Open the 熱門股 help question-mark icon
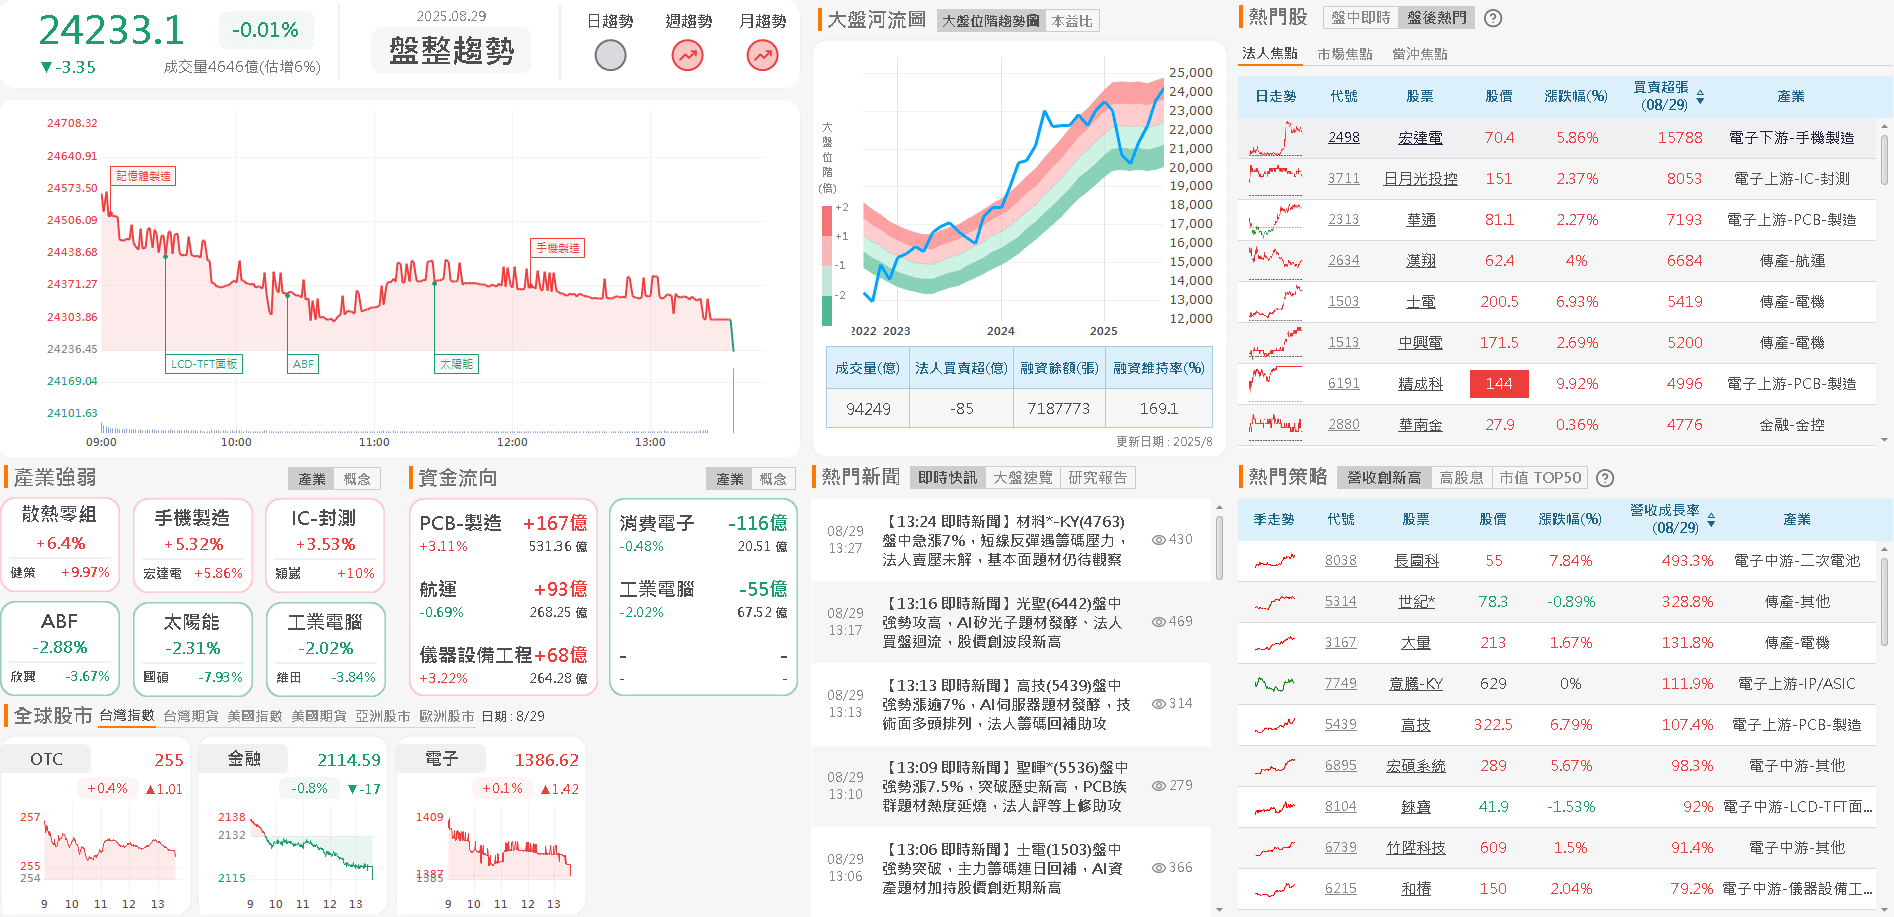This screenshot has width=1894, height=917. coord(1492,18)
